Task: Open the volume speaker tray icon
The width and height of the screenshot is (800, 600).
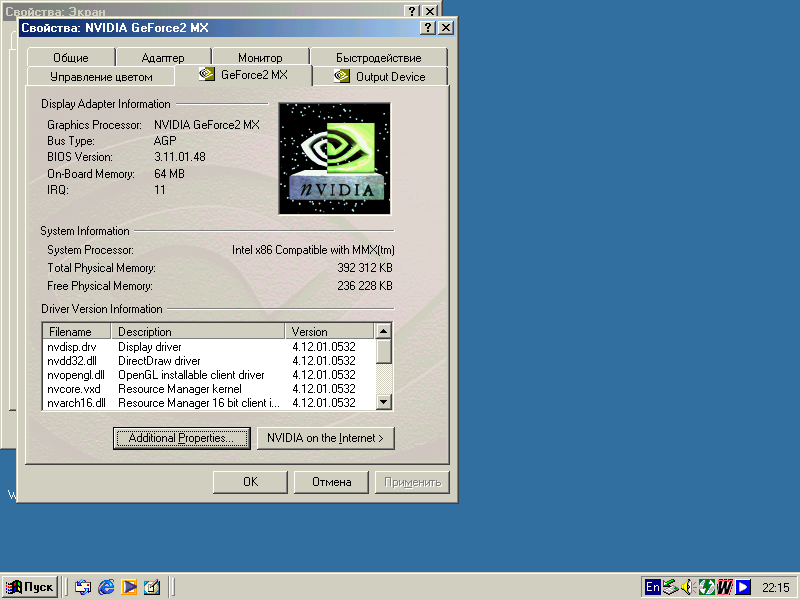Action: point(688,587)
